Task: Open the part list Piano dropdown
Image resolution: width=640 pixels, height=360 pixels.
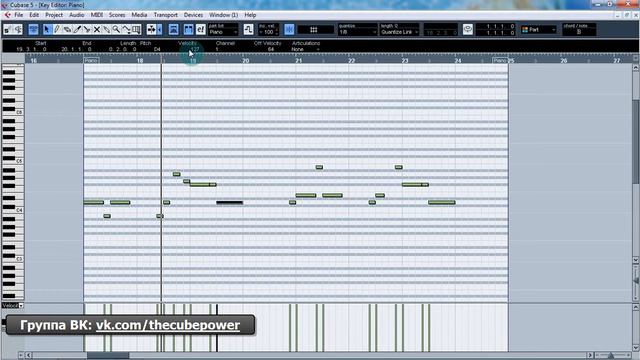Action: 223,32
